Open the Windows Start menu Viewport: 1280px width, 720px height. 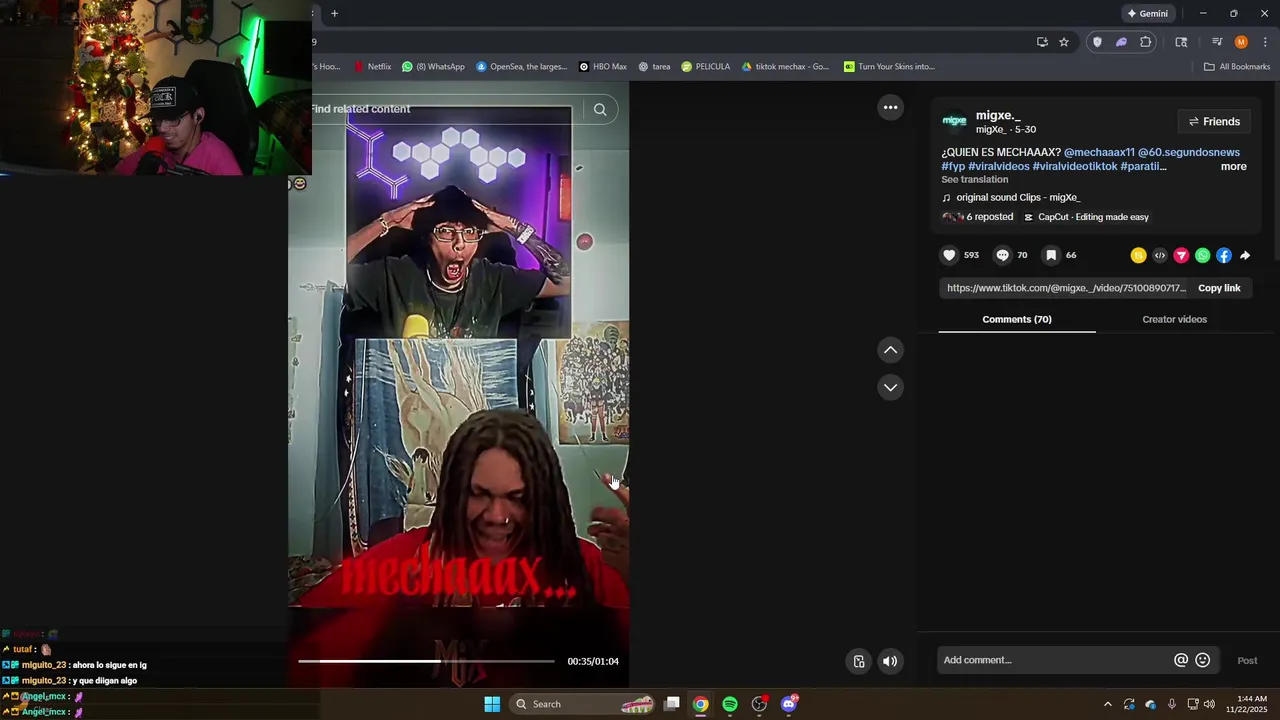tap(492, 704)
